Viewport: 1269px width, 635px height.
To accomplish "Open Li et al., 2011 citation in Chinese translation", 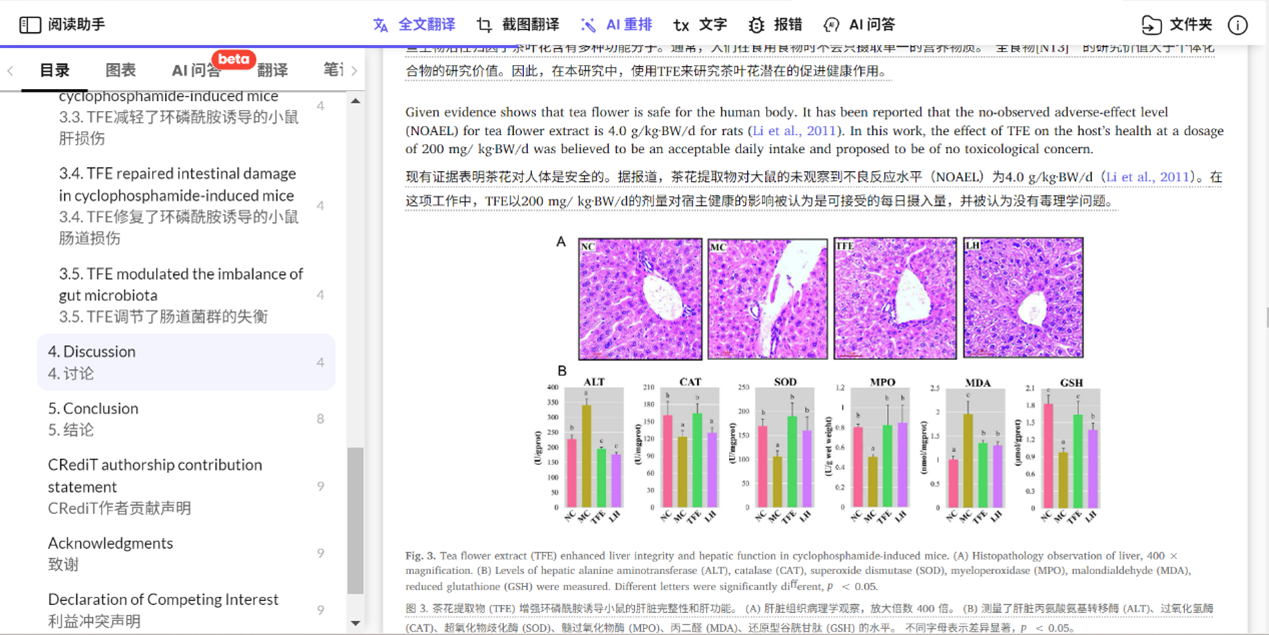I will point(1146,178).
